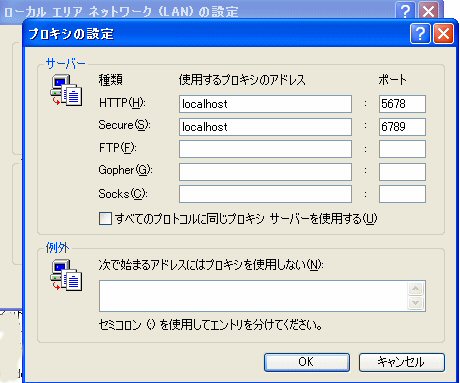Click the キャンセル button

pyautogui.click(x=402, y=362)
